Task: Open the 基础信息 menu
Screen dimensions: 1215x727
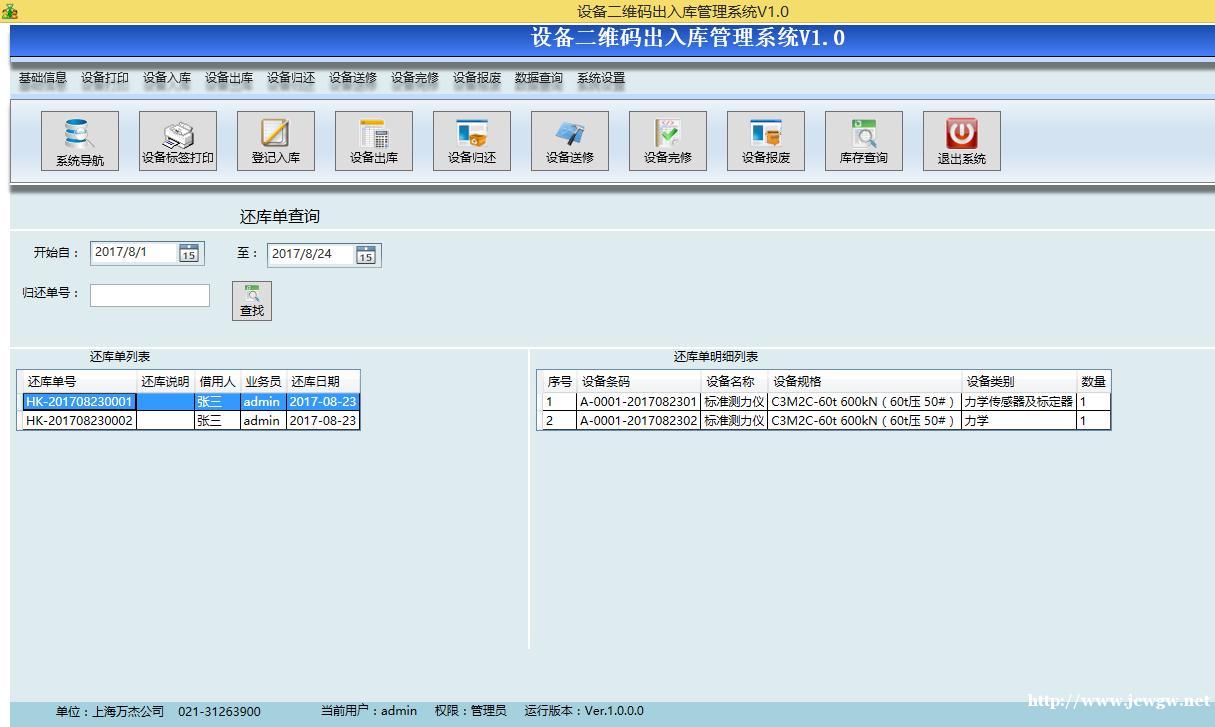Action: (43, 78)
